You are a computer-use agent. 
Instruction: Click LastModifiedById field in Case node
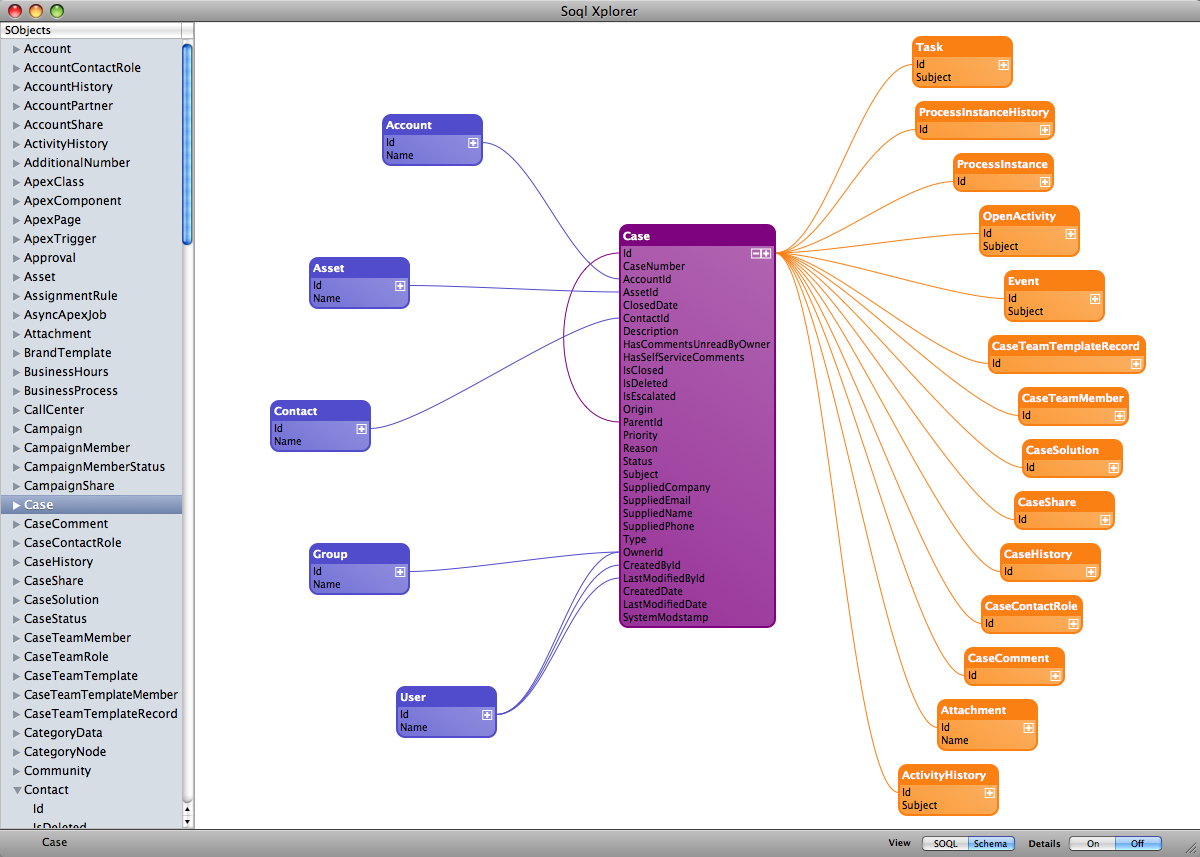point(664,579)
